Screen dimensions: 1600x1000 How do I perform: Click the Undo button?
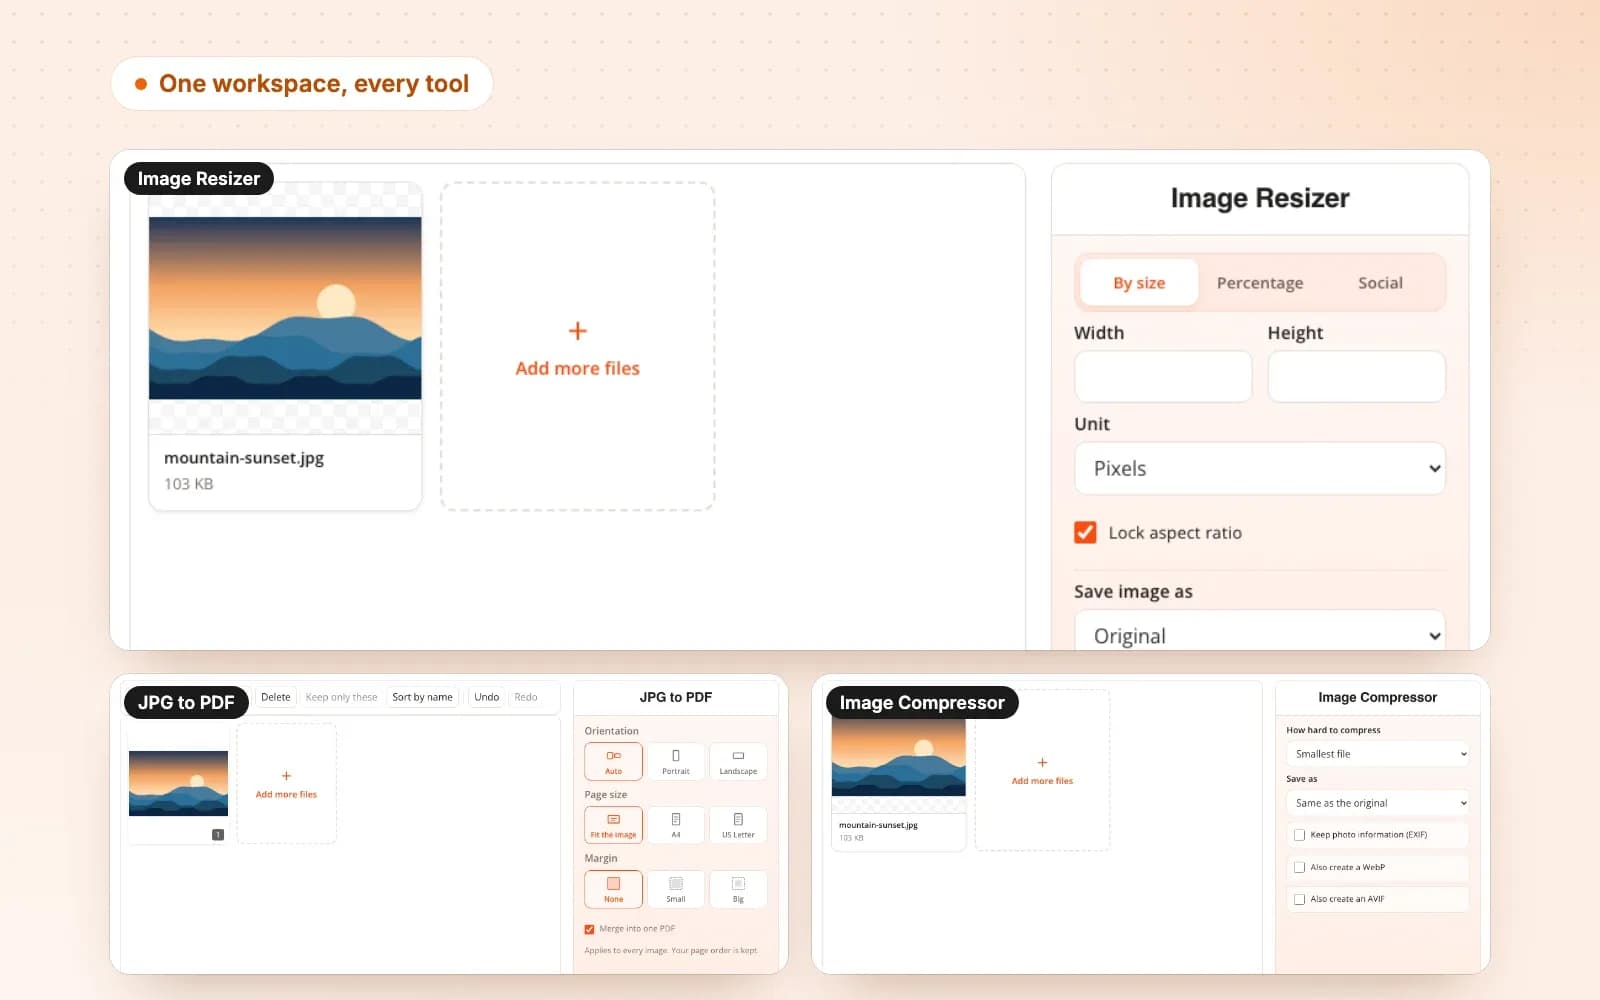pos(487,697)
